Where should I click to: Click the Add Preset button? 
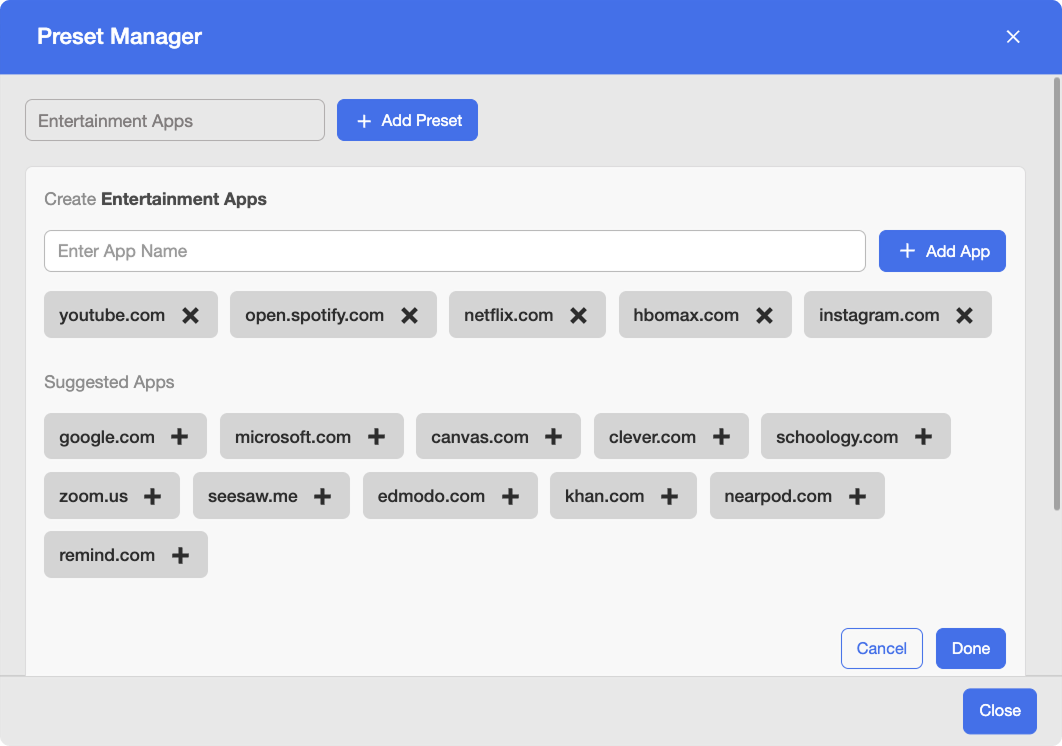pos(407,120)
